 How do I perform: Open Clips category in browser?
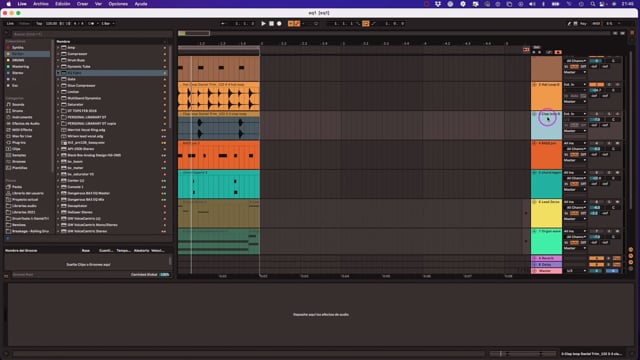[x=16, y=149]
